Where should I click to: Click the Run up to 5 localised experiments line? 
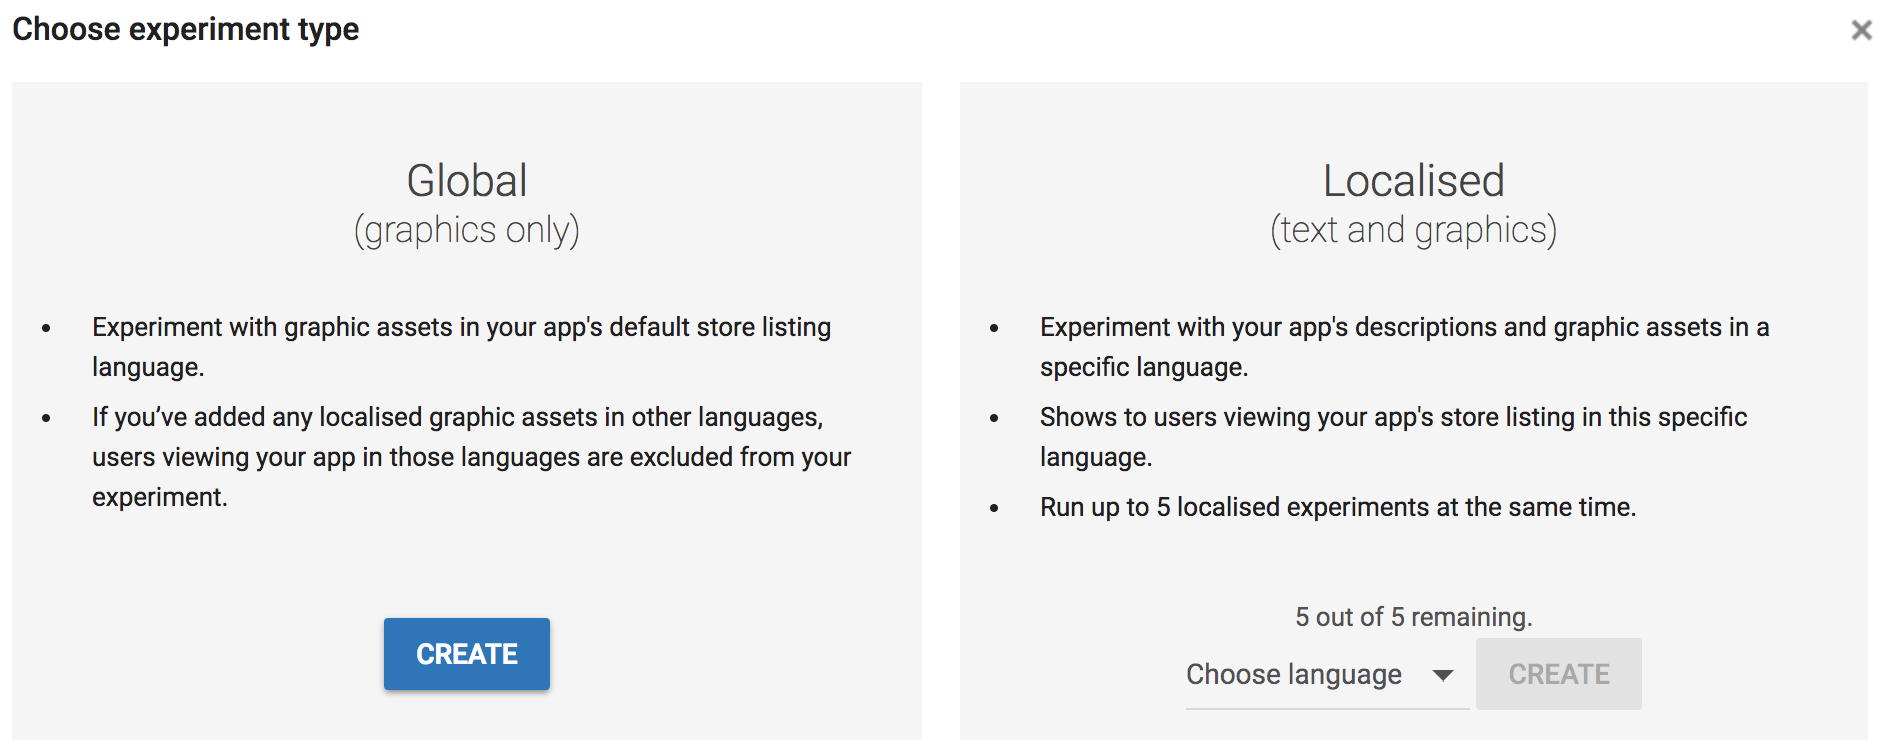[x=1338, y=507]
